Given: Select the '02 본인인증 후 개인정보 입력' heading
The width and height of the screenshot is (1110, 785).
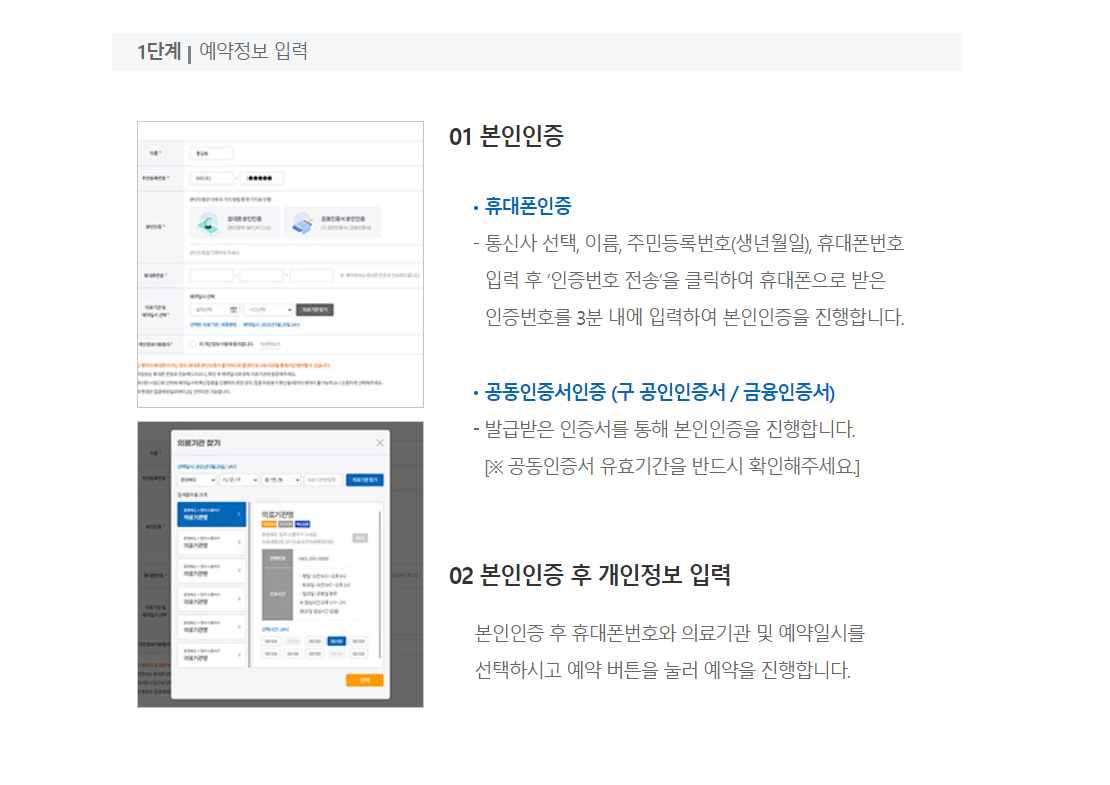Looking at the screenshot, I should click(590, 575).
